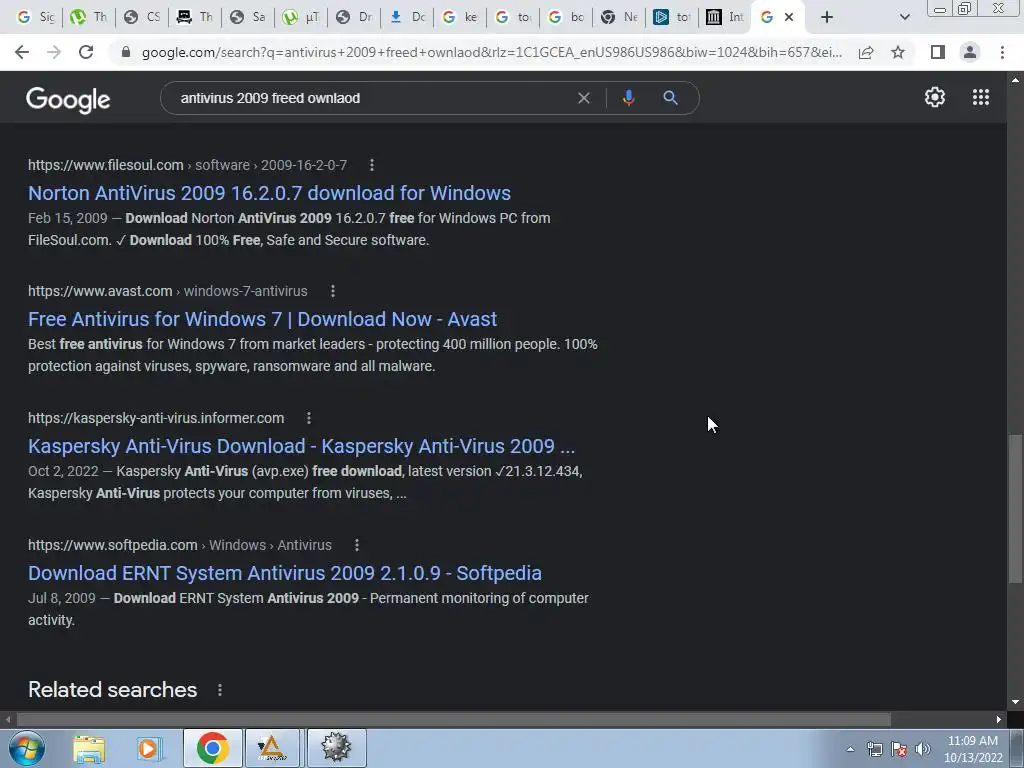Open more options for Kaspersky informer result
The width and height of the screenshot is (1024, 768).
(x=309, y=418)
